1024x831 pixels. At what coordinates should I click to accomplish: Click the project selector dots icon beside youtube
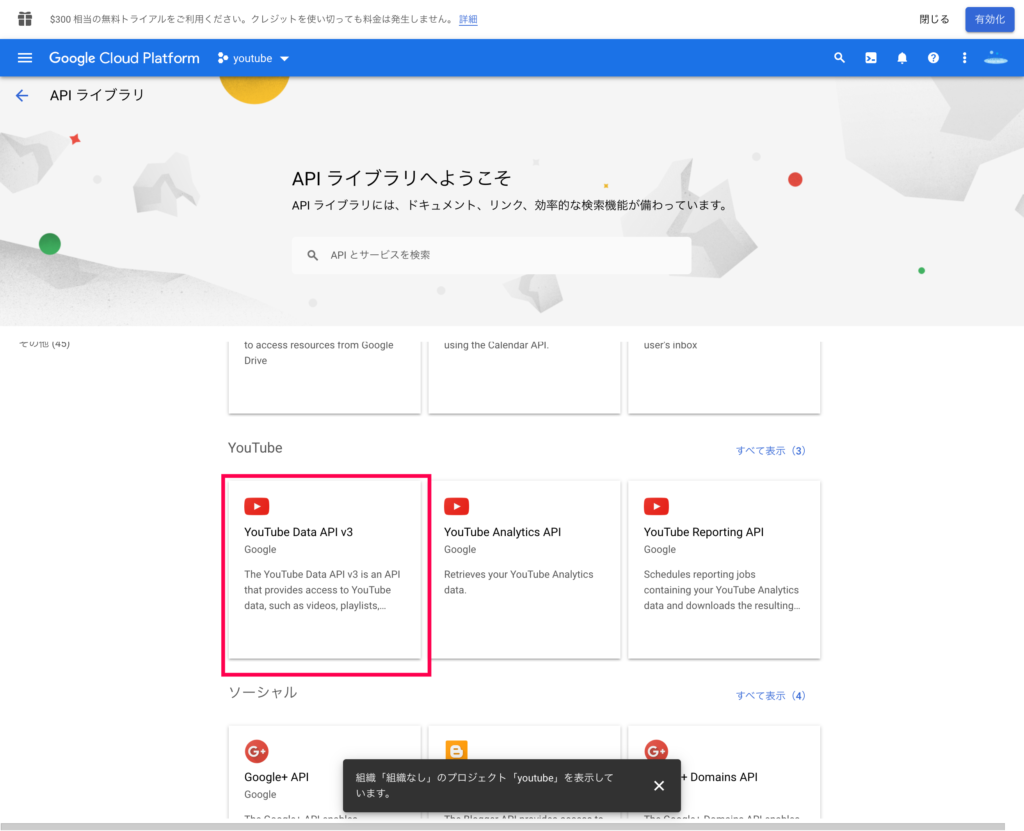coord(223,58)
